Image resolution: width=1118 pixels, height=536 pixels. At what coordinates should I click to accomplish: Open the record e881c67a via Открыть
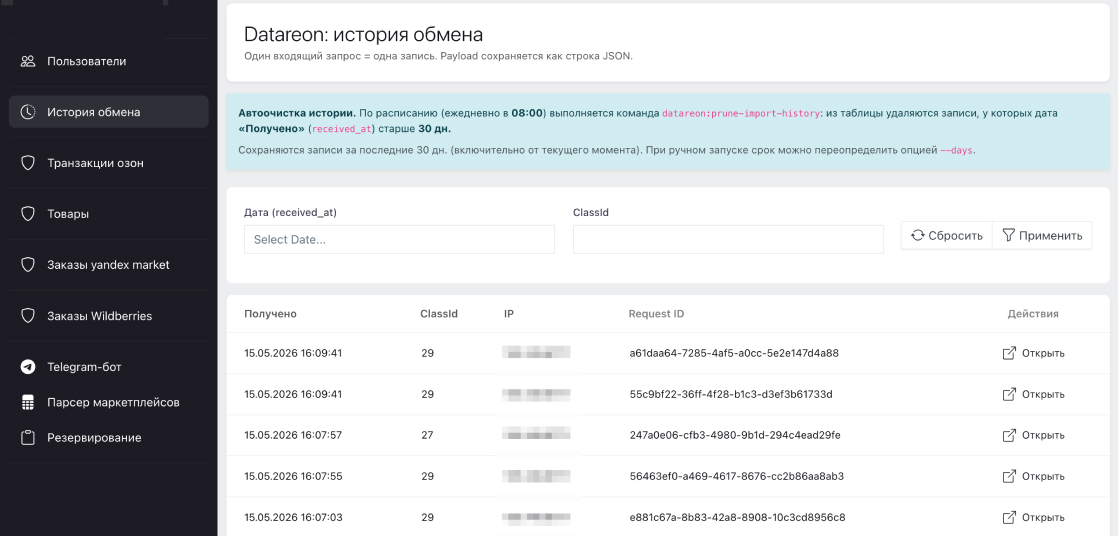coord(1033,517)
